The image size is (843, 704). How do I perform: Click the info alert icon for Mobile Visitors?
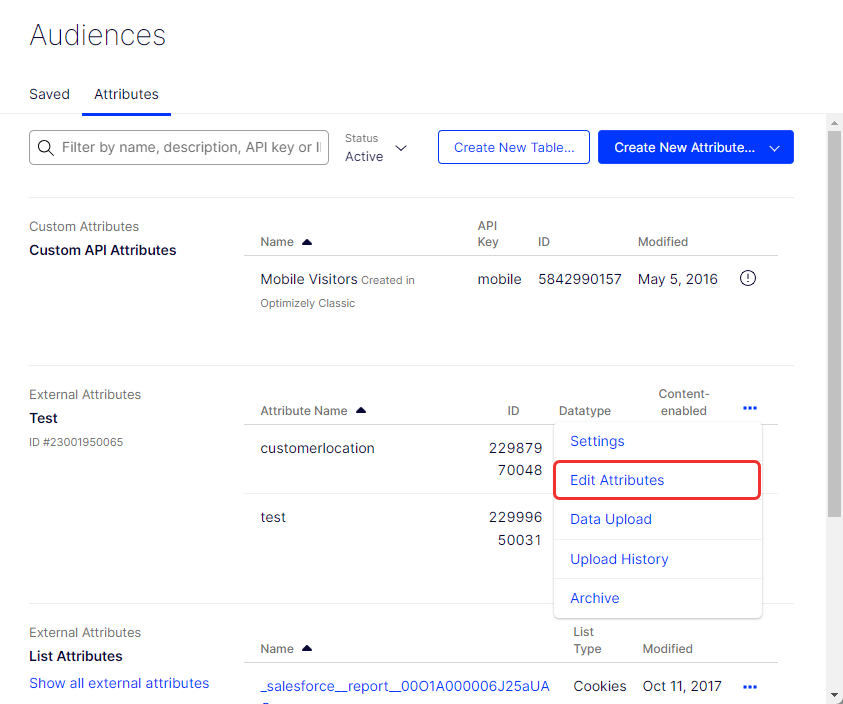747,279
